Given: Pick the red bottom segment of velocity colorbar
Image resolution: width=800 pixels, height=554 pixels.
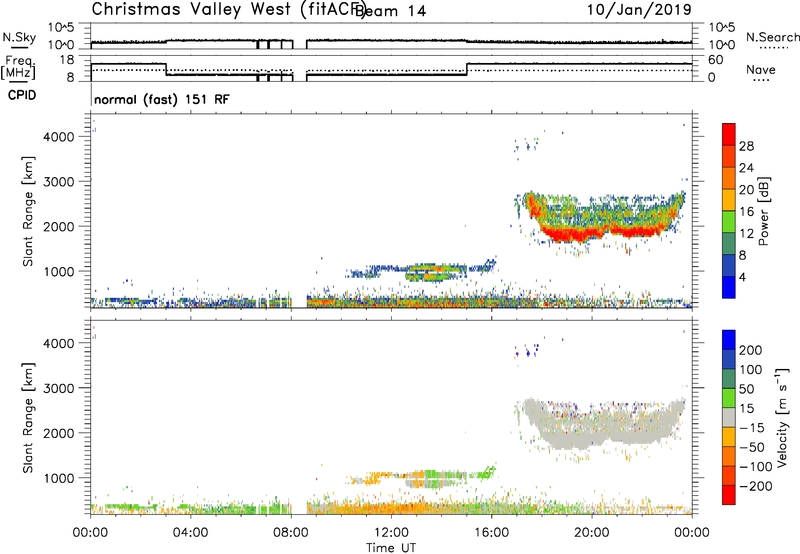Looking at the screenshot, I should [x=729, y=495].
